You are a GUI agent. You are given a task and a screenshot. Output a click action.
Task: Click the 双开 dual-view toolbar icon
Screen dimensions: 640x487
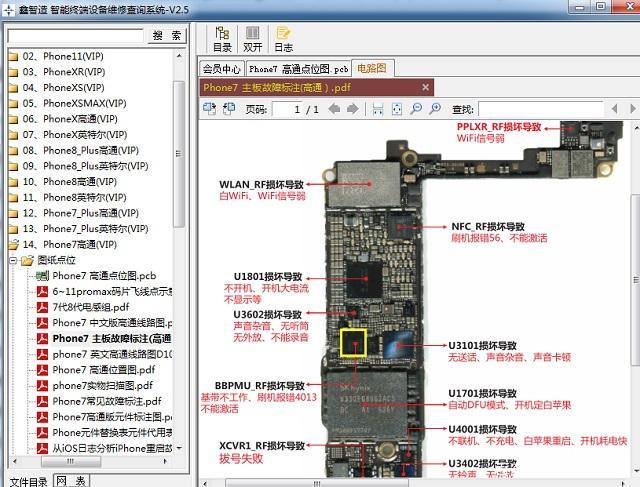(x=252, y=39)
